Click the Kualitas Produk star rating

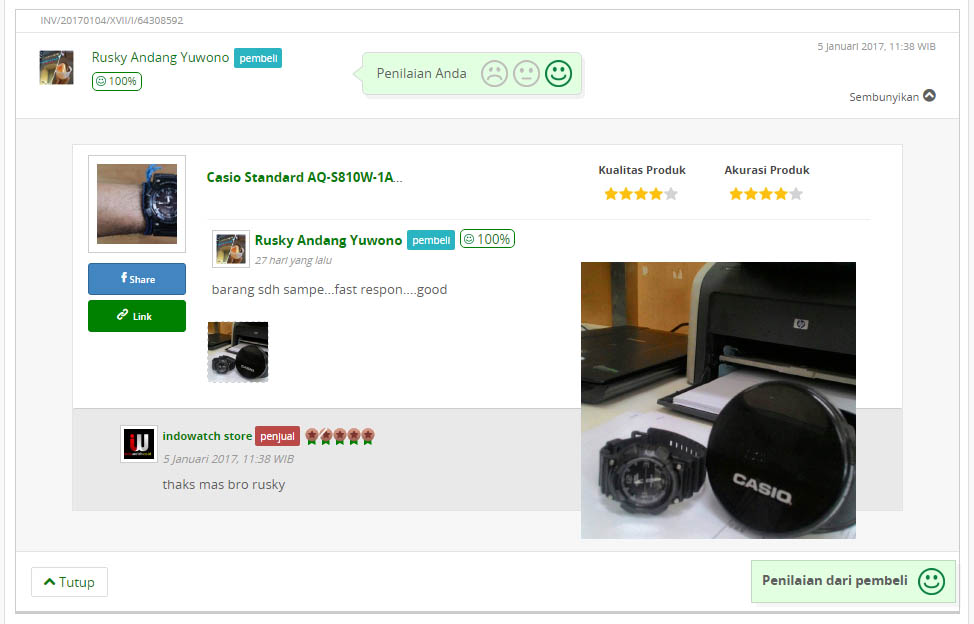(641, 194)
